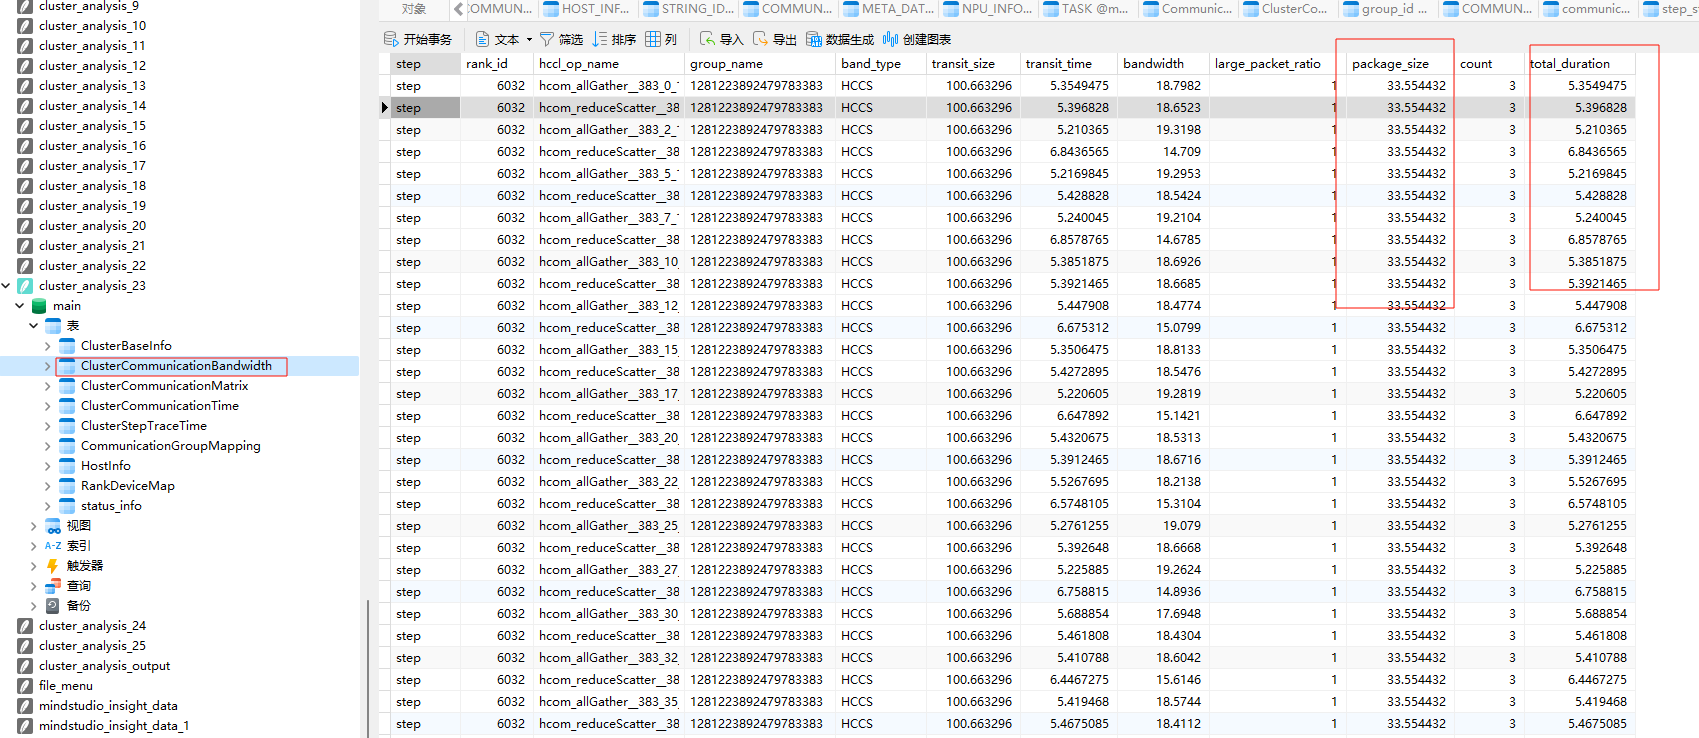Click the 表 tables folder icon
1699x738 pixels.
pyautogui.click(x=53, y=326)
